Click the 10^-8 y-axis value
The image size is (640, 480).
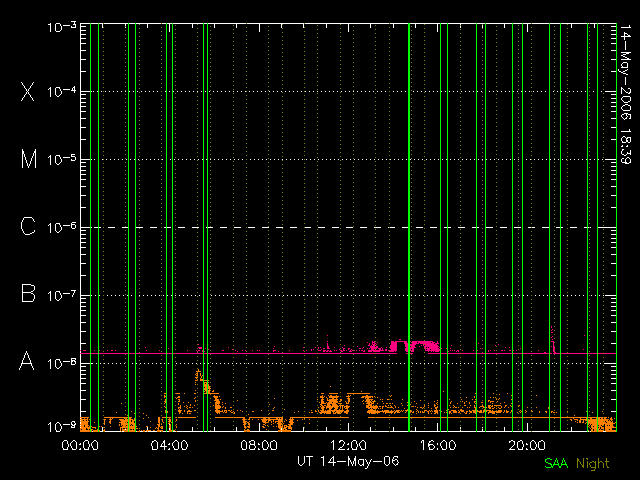pyautogui.click(x=62, y=363)
